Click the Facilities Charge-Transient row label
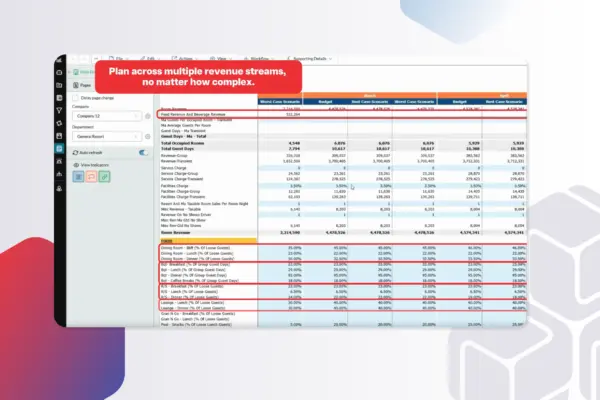This screenshot has height=400, width=600. coord(183,197)
